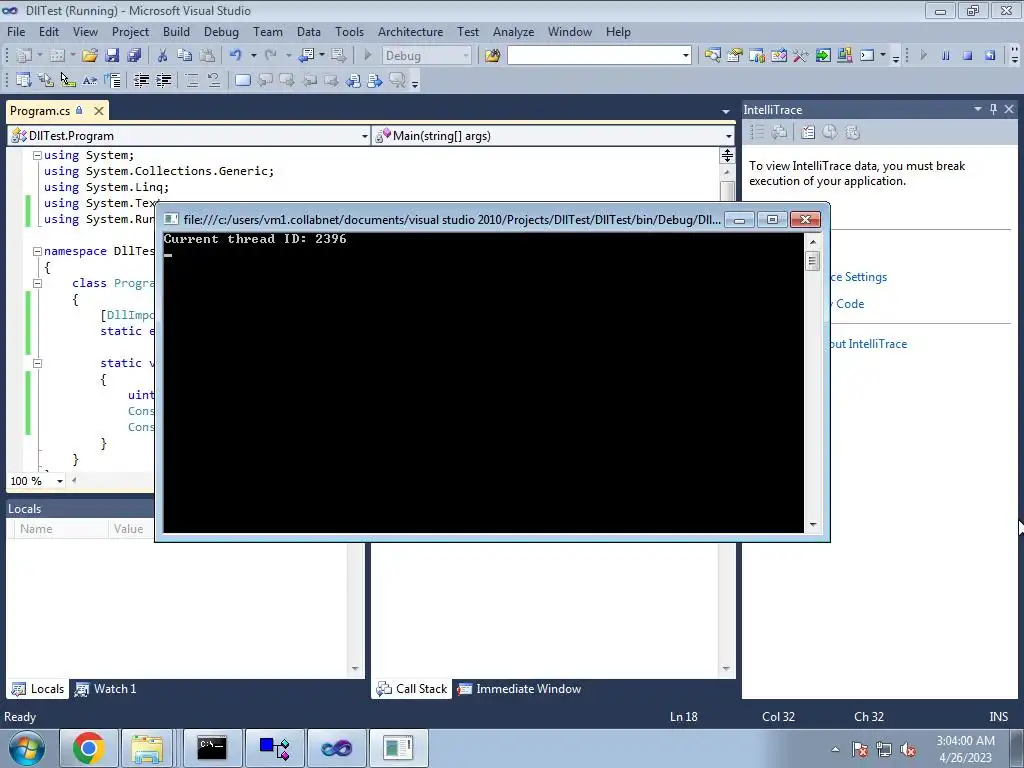1024x768 pixels.
Task: Open the undo history dropdown arrow
Action: tap(253, 56)
